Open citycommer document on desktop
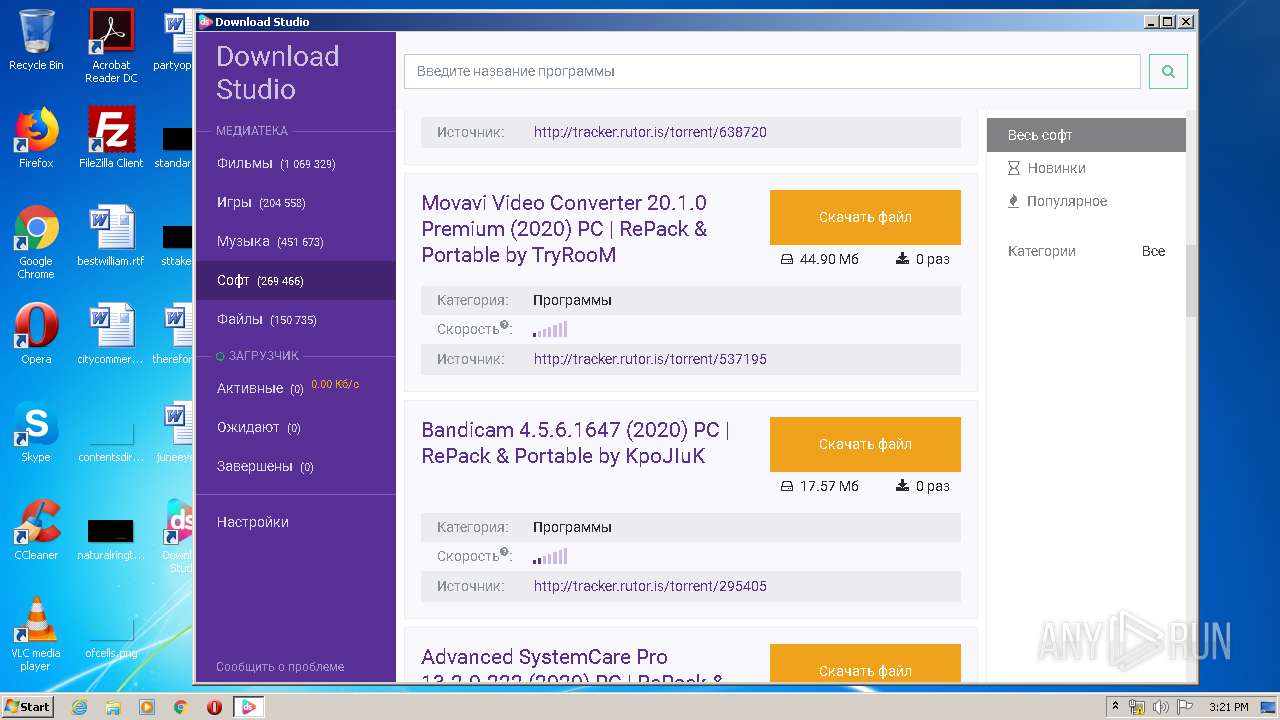Image resolution: width=1280 pixels, height=720 pixels. coord(111,334)
